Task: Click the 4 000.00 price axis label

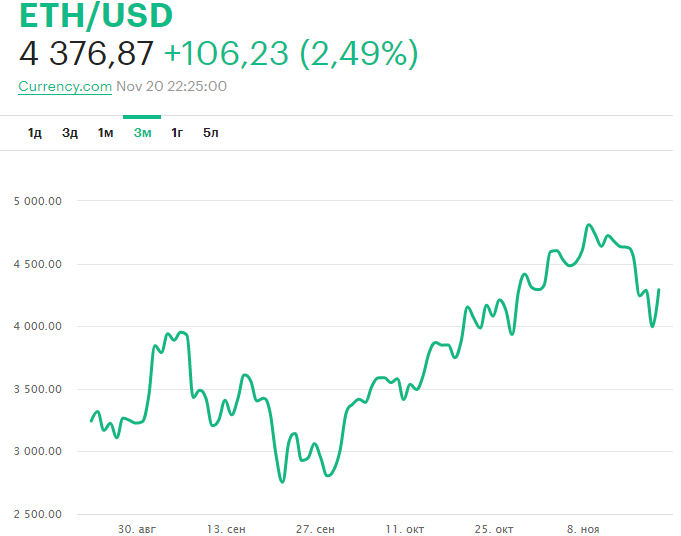Action: [x=39, y=326]
